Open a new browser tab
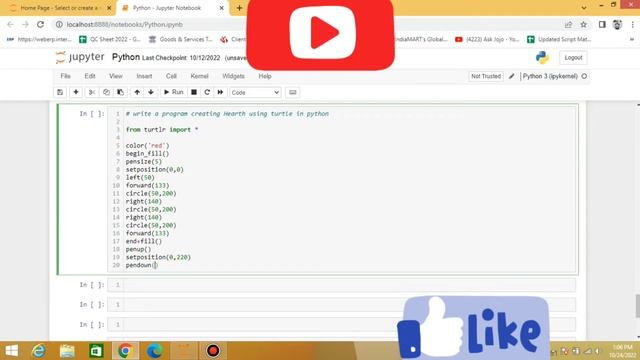The width and height of the screenshot is (640, 360). (239, 8)
